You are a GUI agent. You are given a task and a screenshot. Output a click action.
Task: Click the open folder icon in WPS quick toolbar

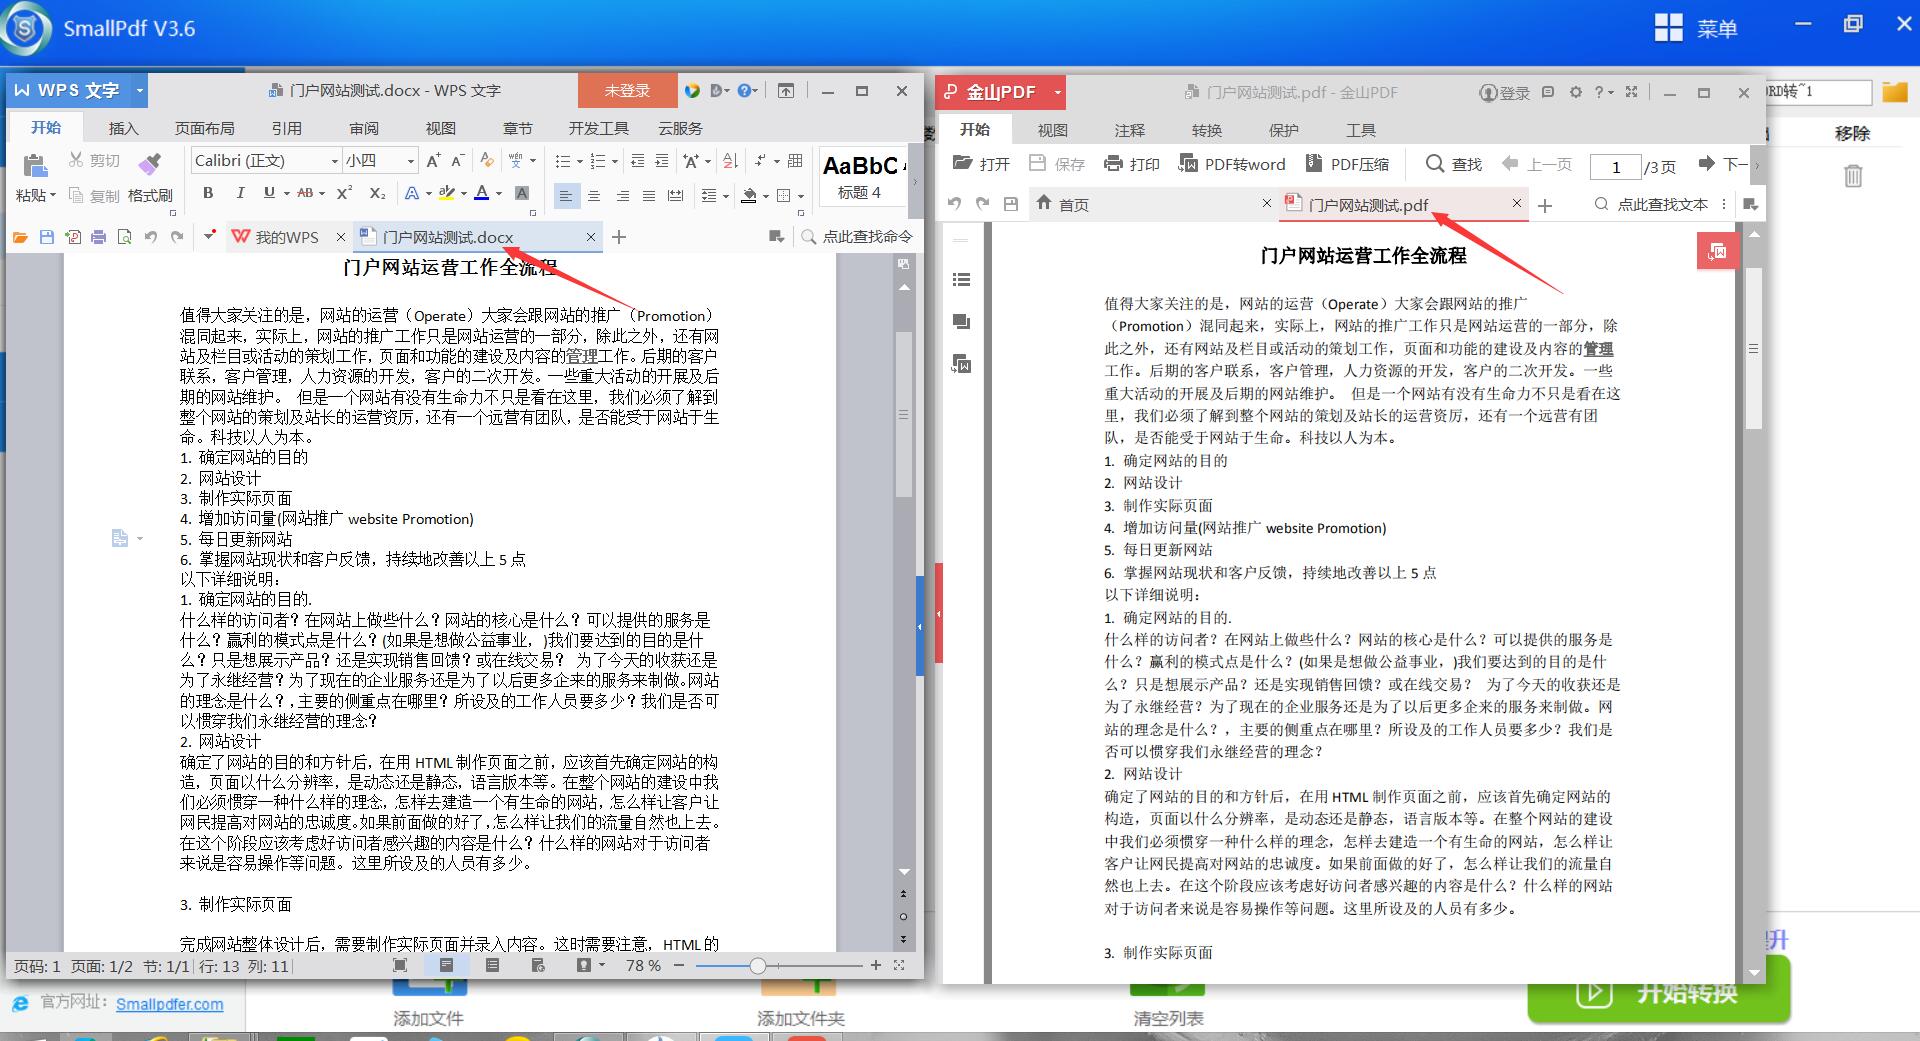click(x=20, y=237)
